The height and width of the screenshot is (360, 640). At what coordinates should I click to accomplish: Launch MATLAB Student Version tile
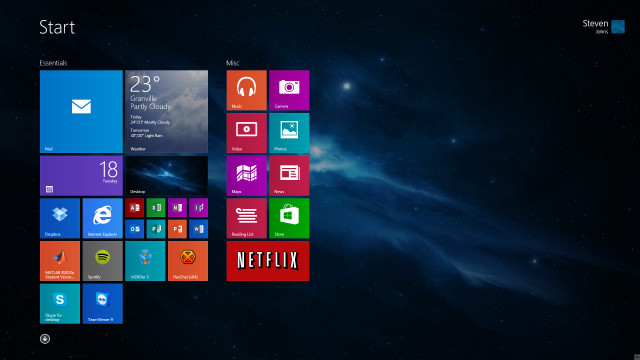pos(60,261)
